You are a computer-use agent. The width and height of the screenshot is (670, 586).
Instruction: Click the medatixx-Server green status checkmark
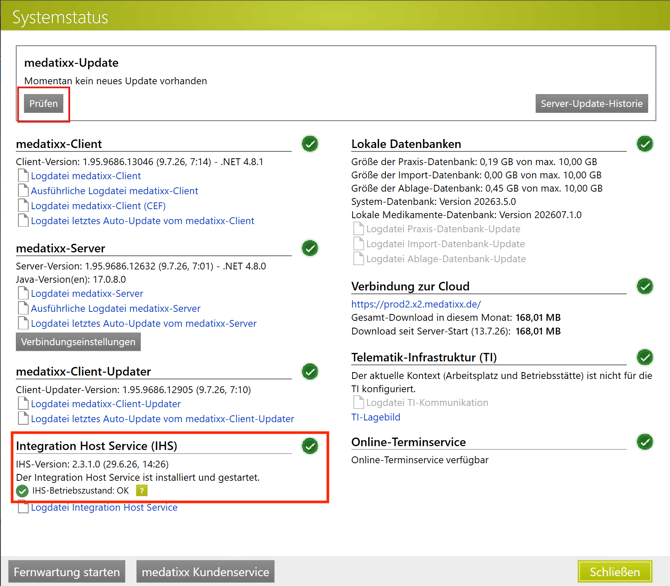(x=310, y=248)
